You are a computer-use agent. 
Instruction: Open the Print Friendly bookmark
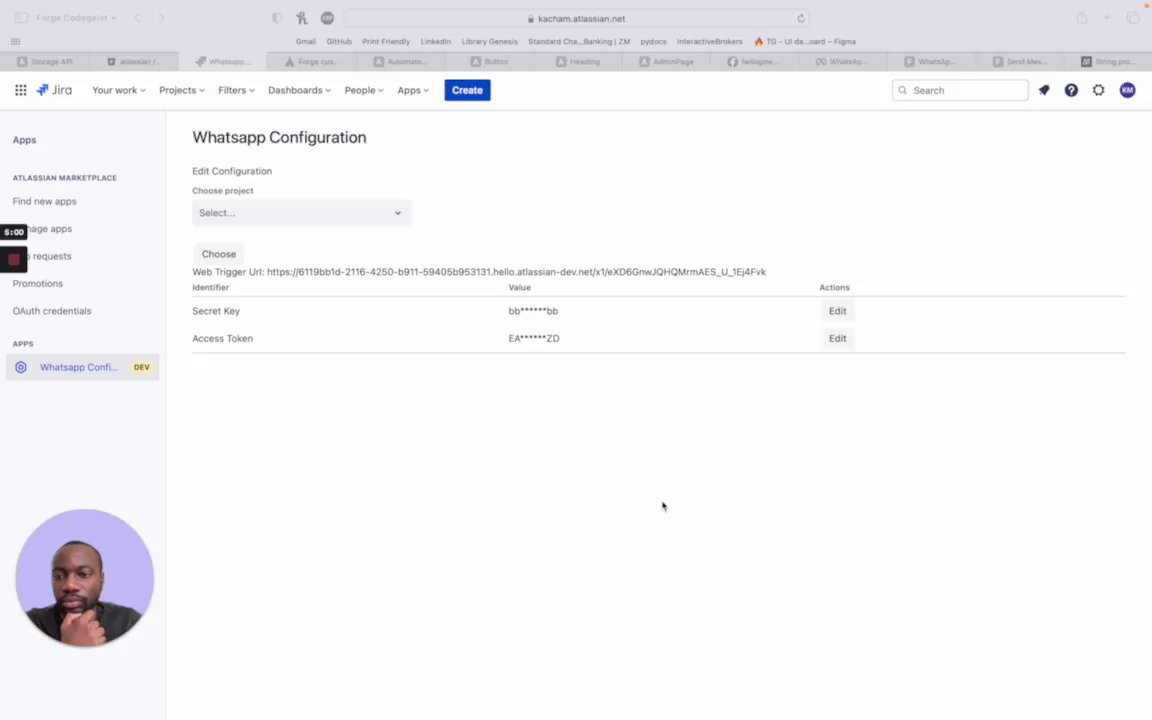click(x=386, y=41)
